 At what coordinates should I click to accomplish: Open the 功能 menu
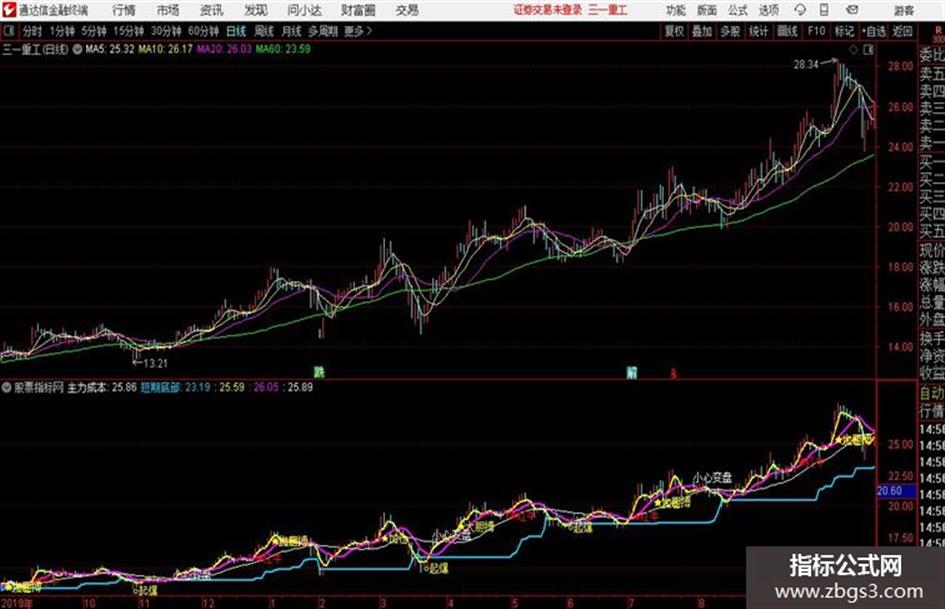(676, 10)
